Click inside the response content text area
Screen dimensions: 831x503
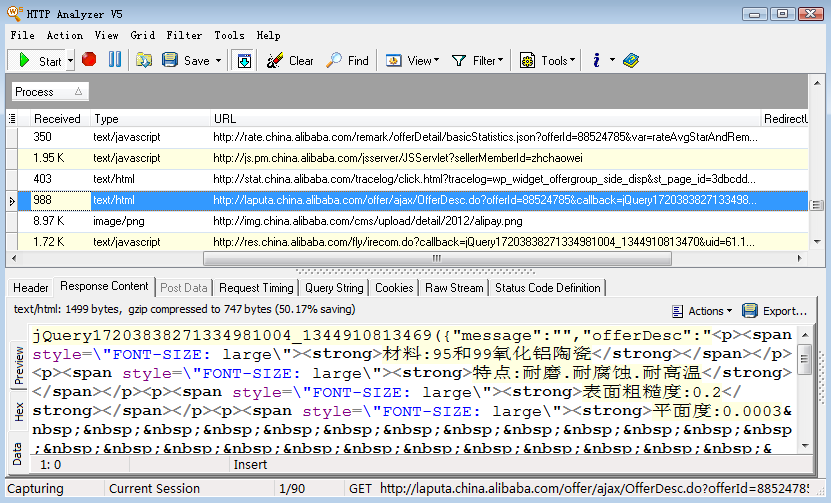pos(413,391)
